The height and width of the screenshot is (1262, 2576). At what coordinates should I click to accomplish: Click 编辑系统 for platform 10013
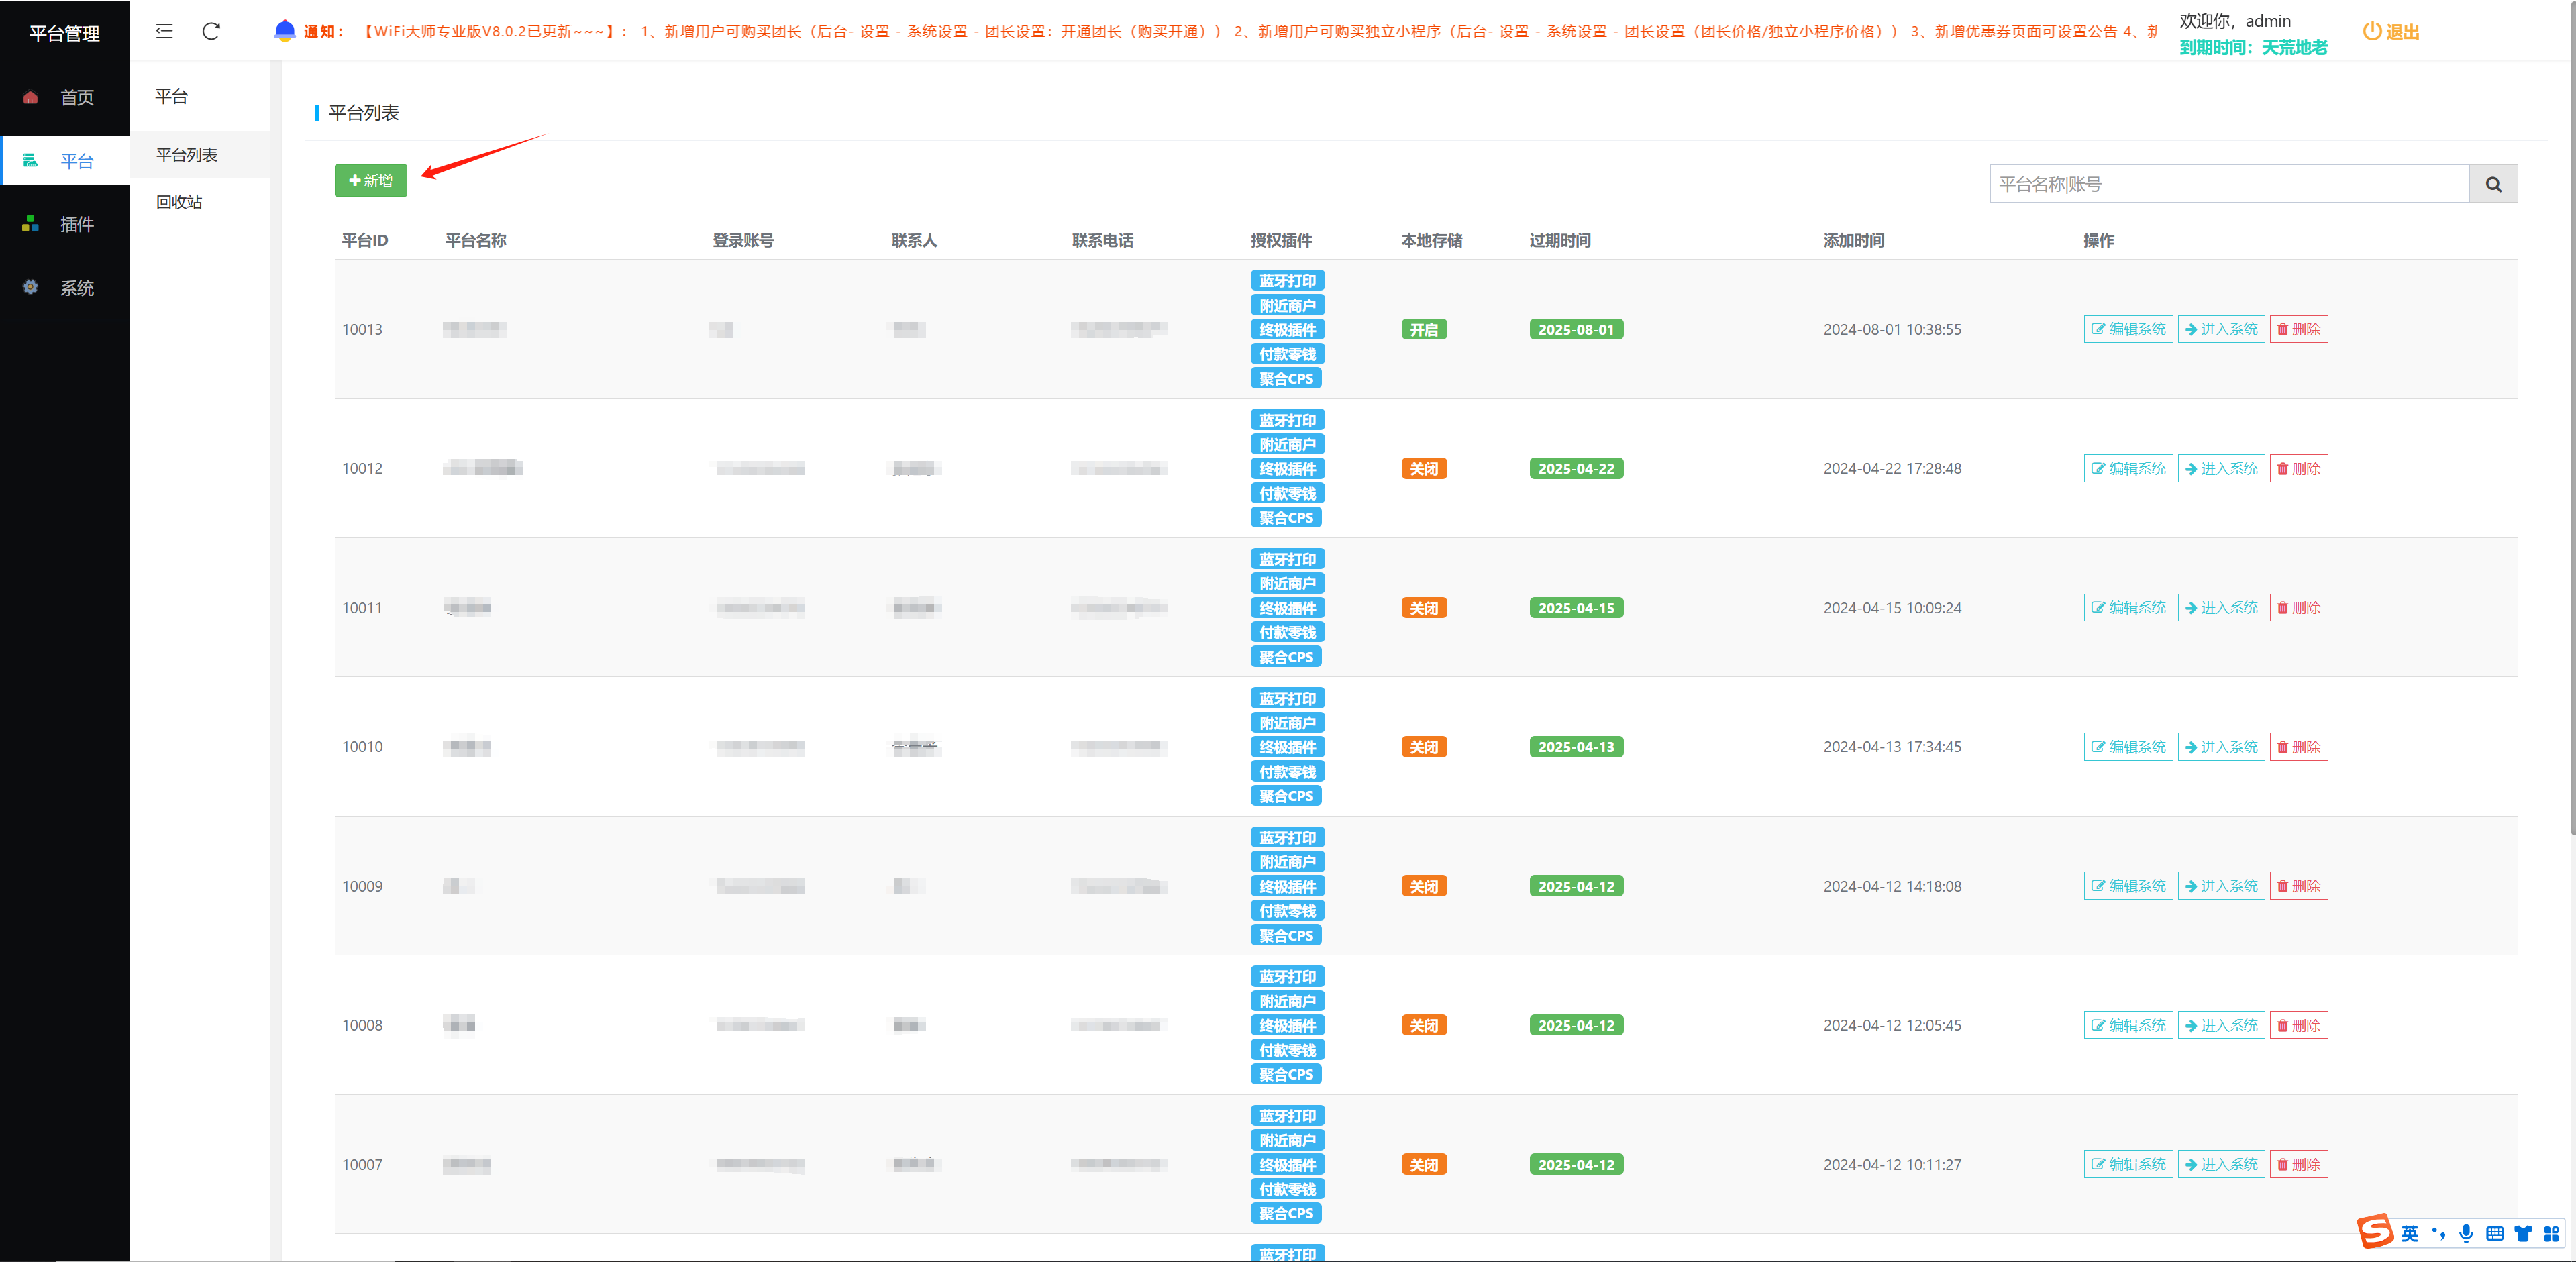[2128, 329]
